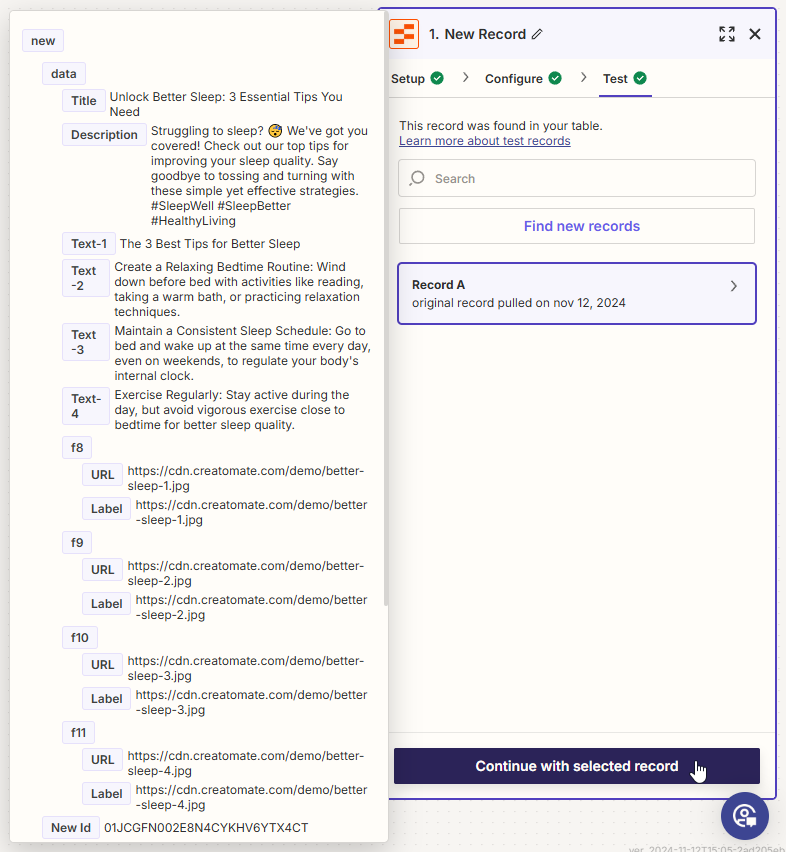The height and width of the screenshot is (852, 786).
Task: Open Learn more about test records link
Action: tap(484, 141)
